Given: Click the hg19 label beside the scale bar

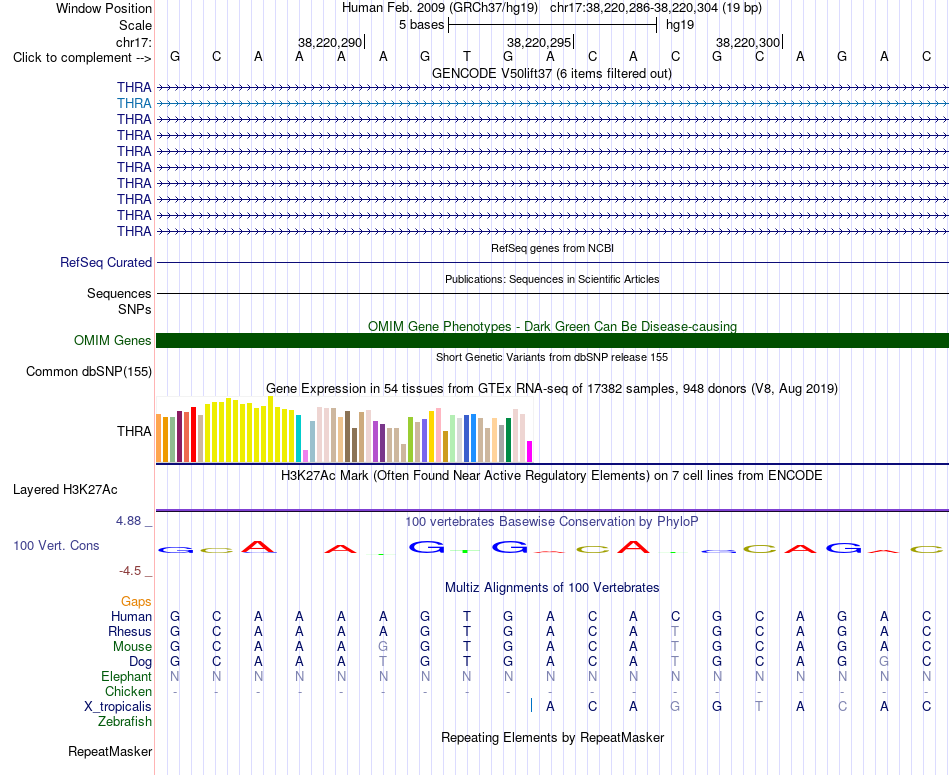Looking at the screenshot, I should tap(680, 25).
